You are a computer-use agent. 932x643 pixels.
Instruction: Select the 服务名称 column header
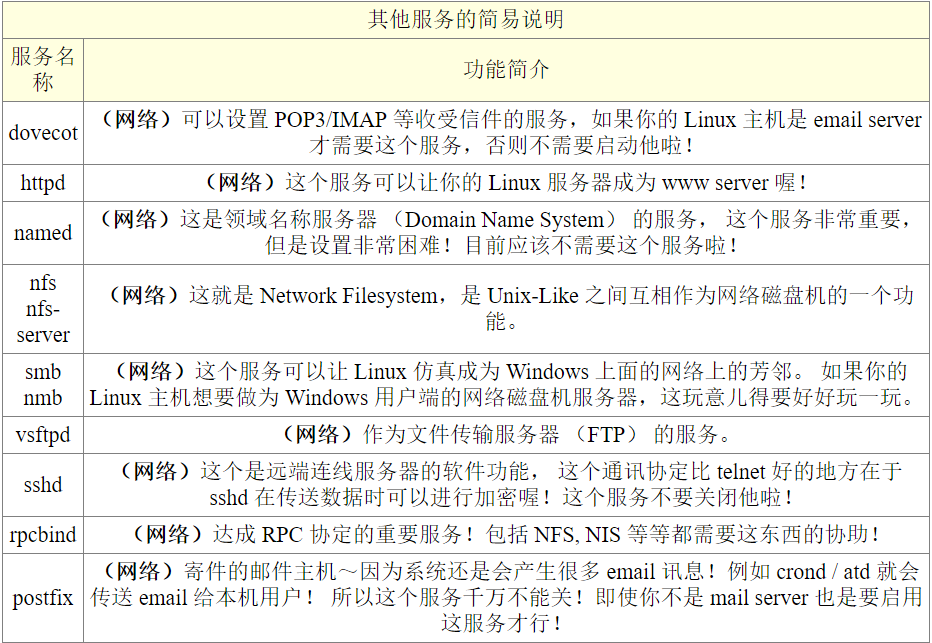coord(43,70)
